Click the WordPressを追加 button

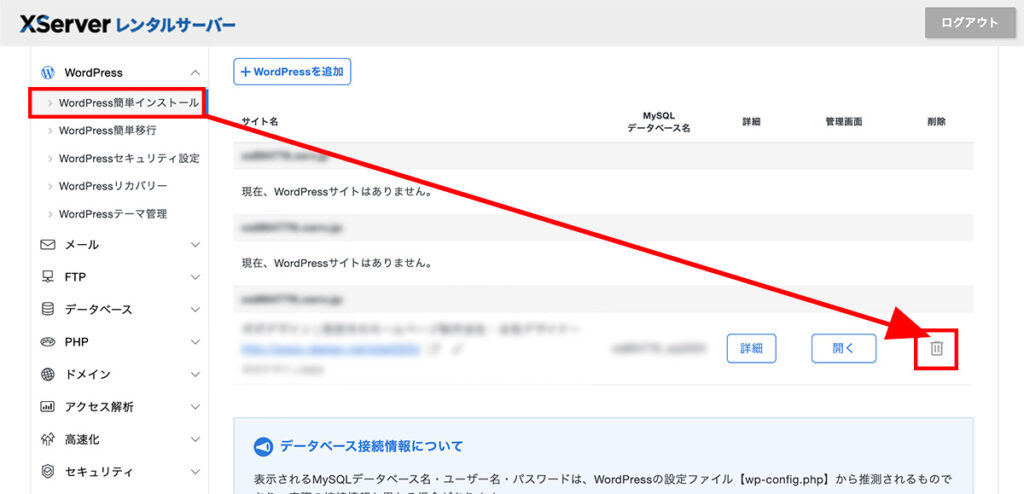point(292,72)
